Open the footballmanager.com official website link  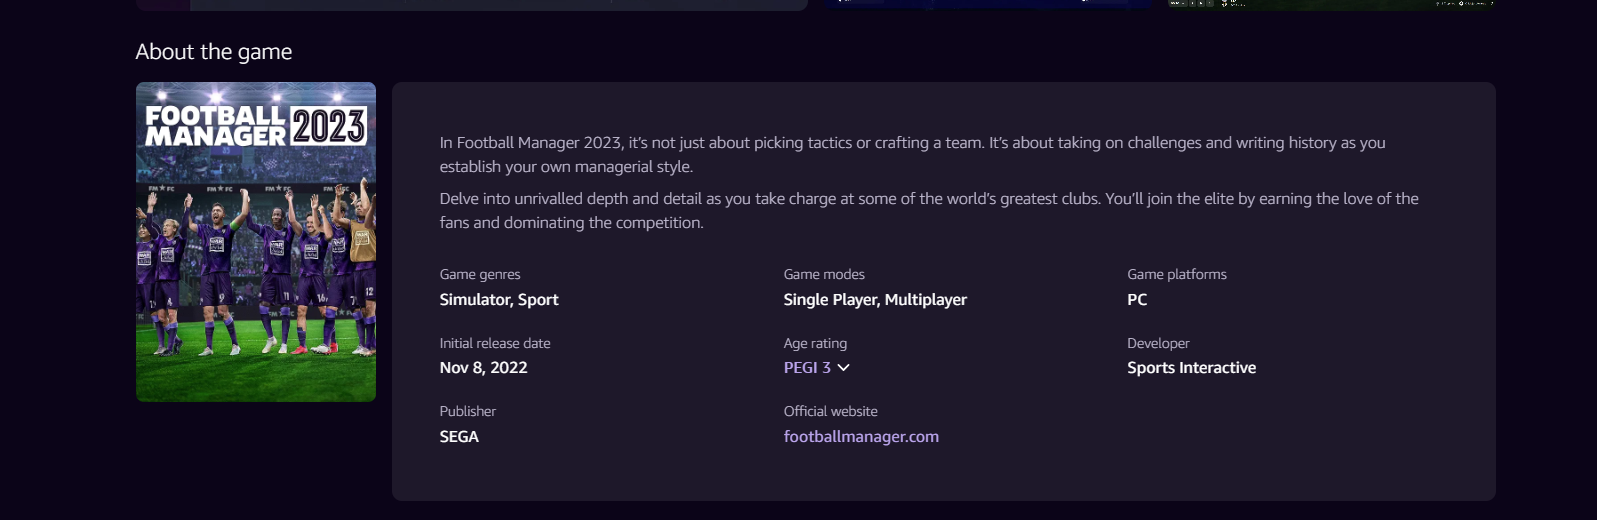pos(861,436)
